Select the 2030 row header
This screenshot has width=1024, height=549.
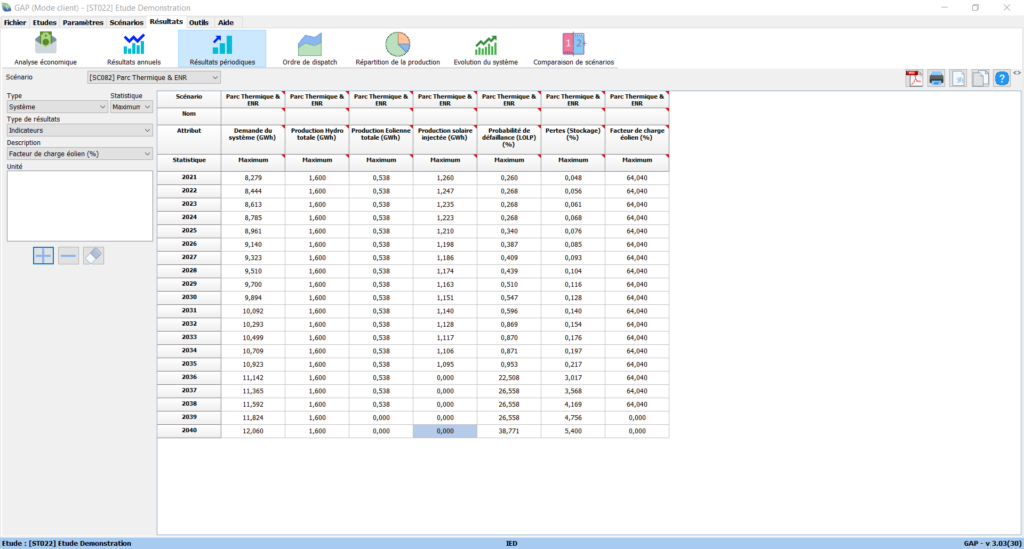[x=189, y=297]
